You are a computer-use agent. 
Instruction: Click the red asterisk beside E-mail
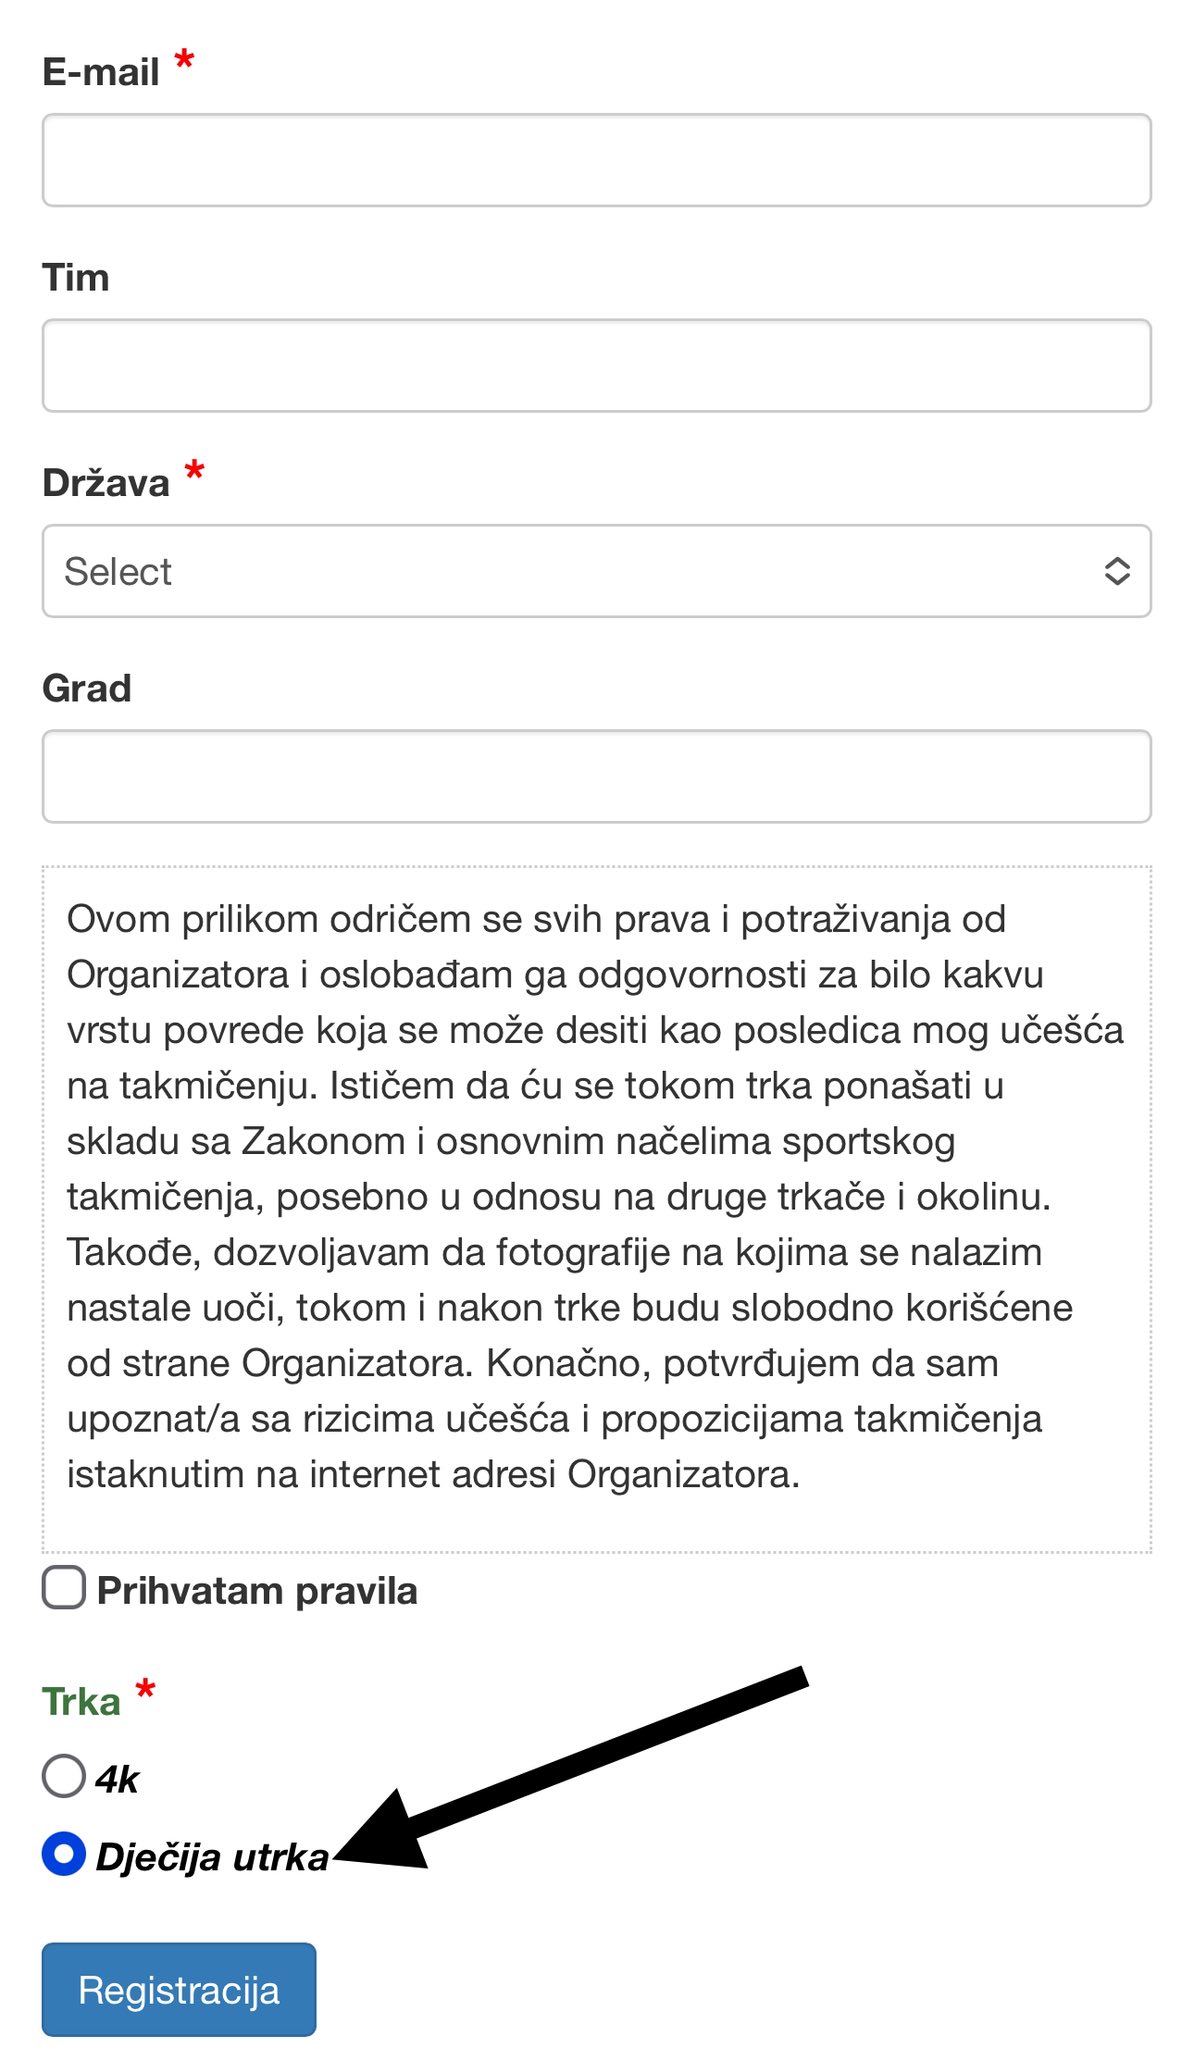tap(184, 60)
